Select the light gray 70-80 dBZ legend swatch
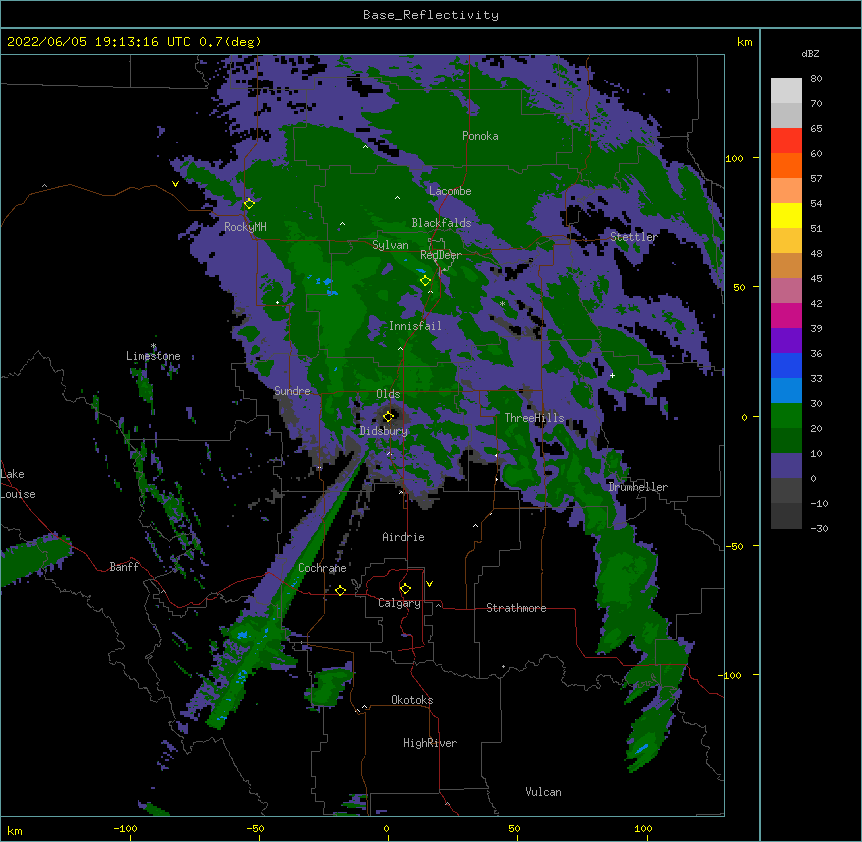 point(786,91)
